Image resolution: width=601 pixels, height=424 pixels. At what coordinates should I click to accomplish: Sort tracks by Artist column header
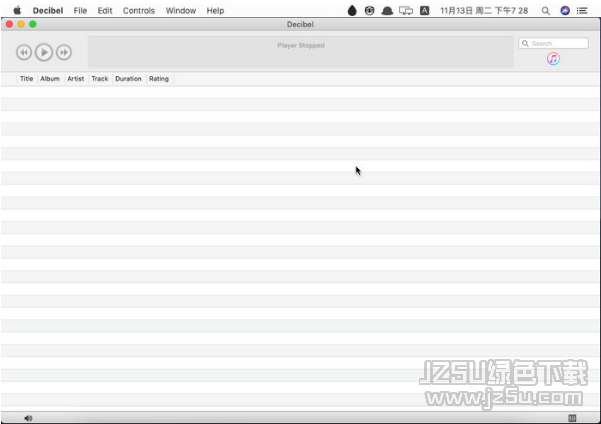(76, 78)
